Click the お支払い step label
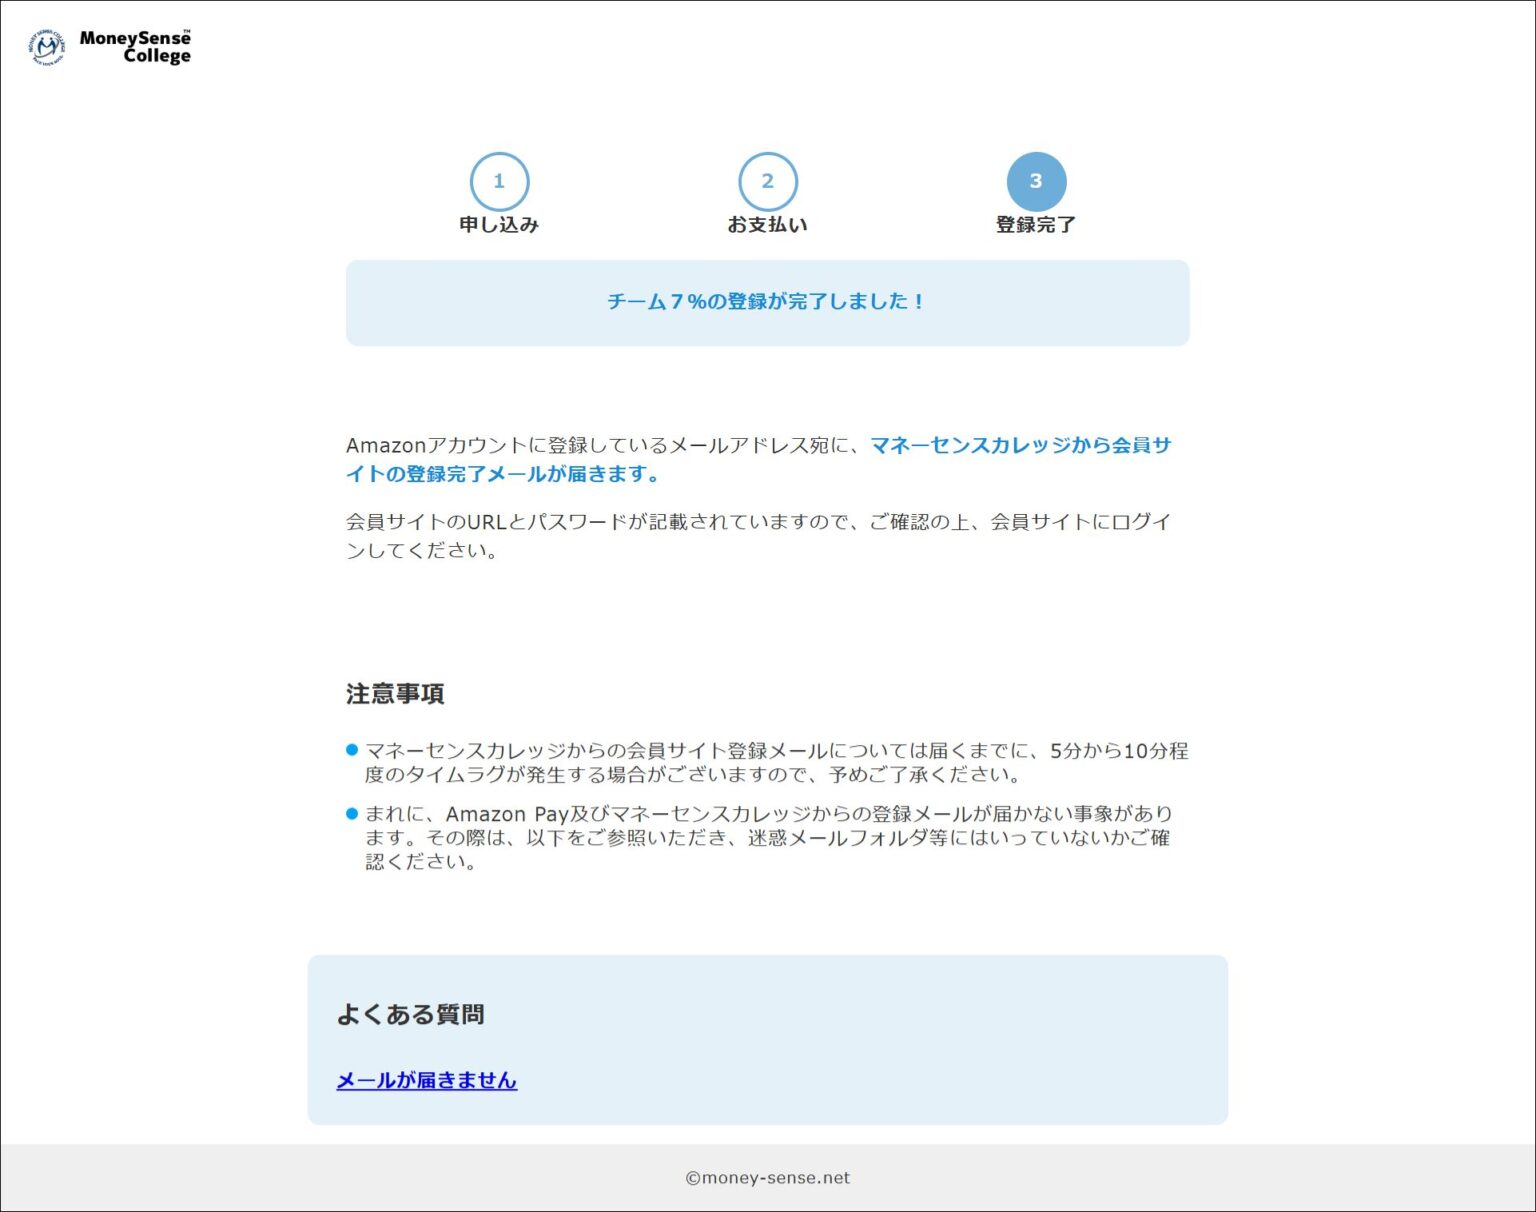The image size is (1536, 1212). click(767, 225)
